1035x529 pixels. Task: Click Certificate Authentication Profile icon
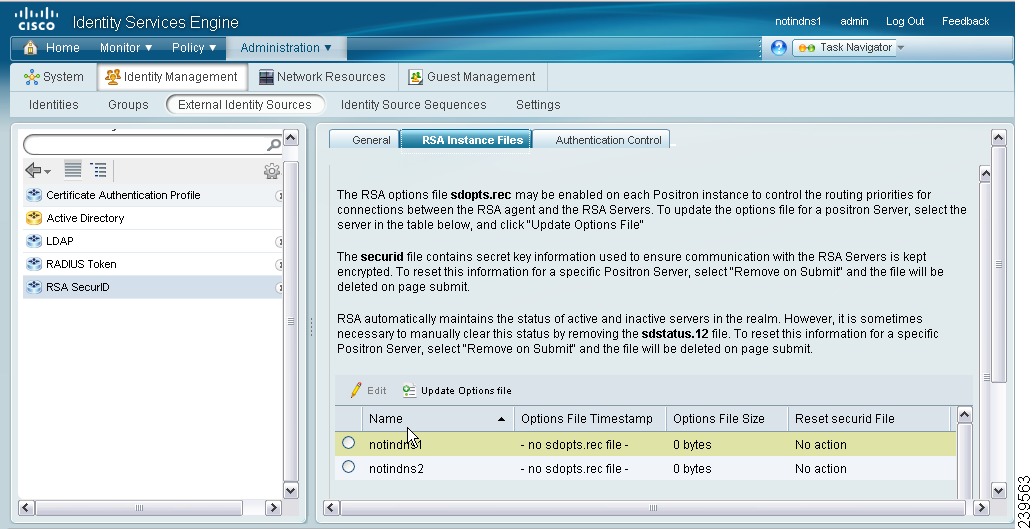coord(34,195)
